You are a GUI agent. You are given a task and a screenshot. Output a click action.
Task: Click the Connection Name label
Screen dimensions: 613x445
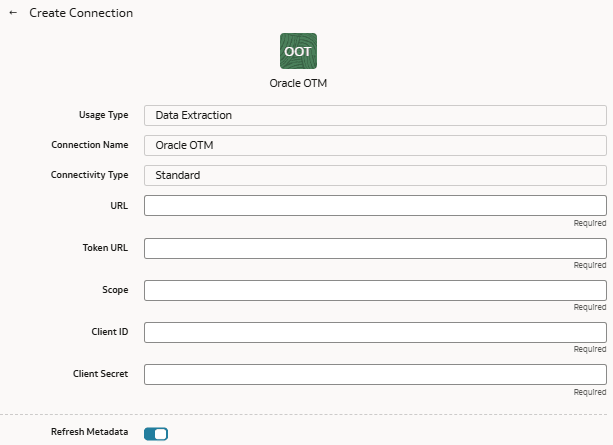pos(90,145)
